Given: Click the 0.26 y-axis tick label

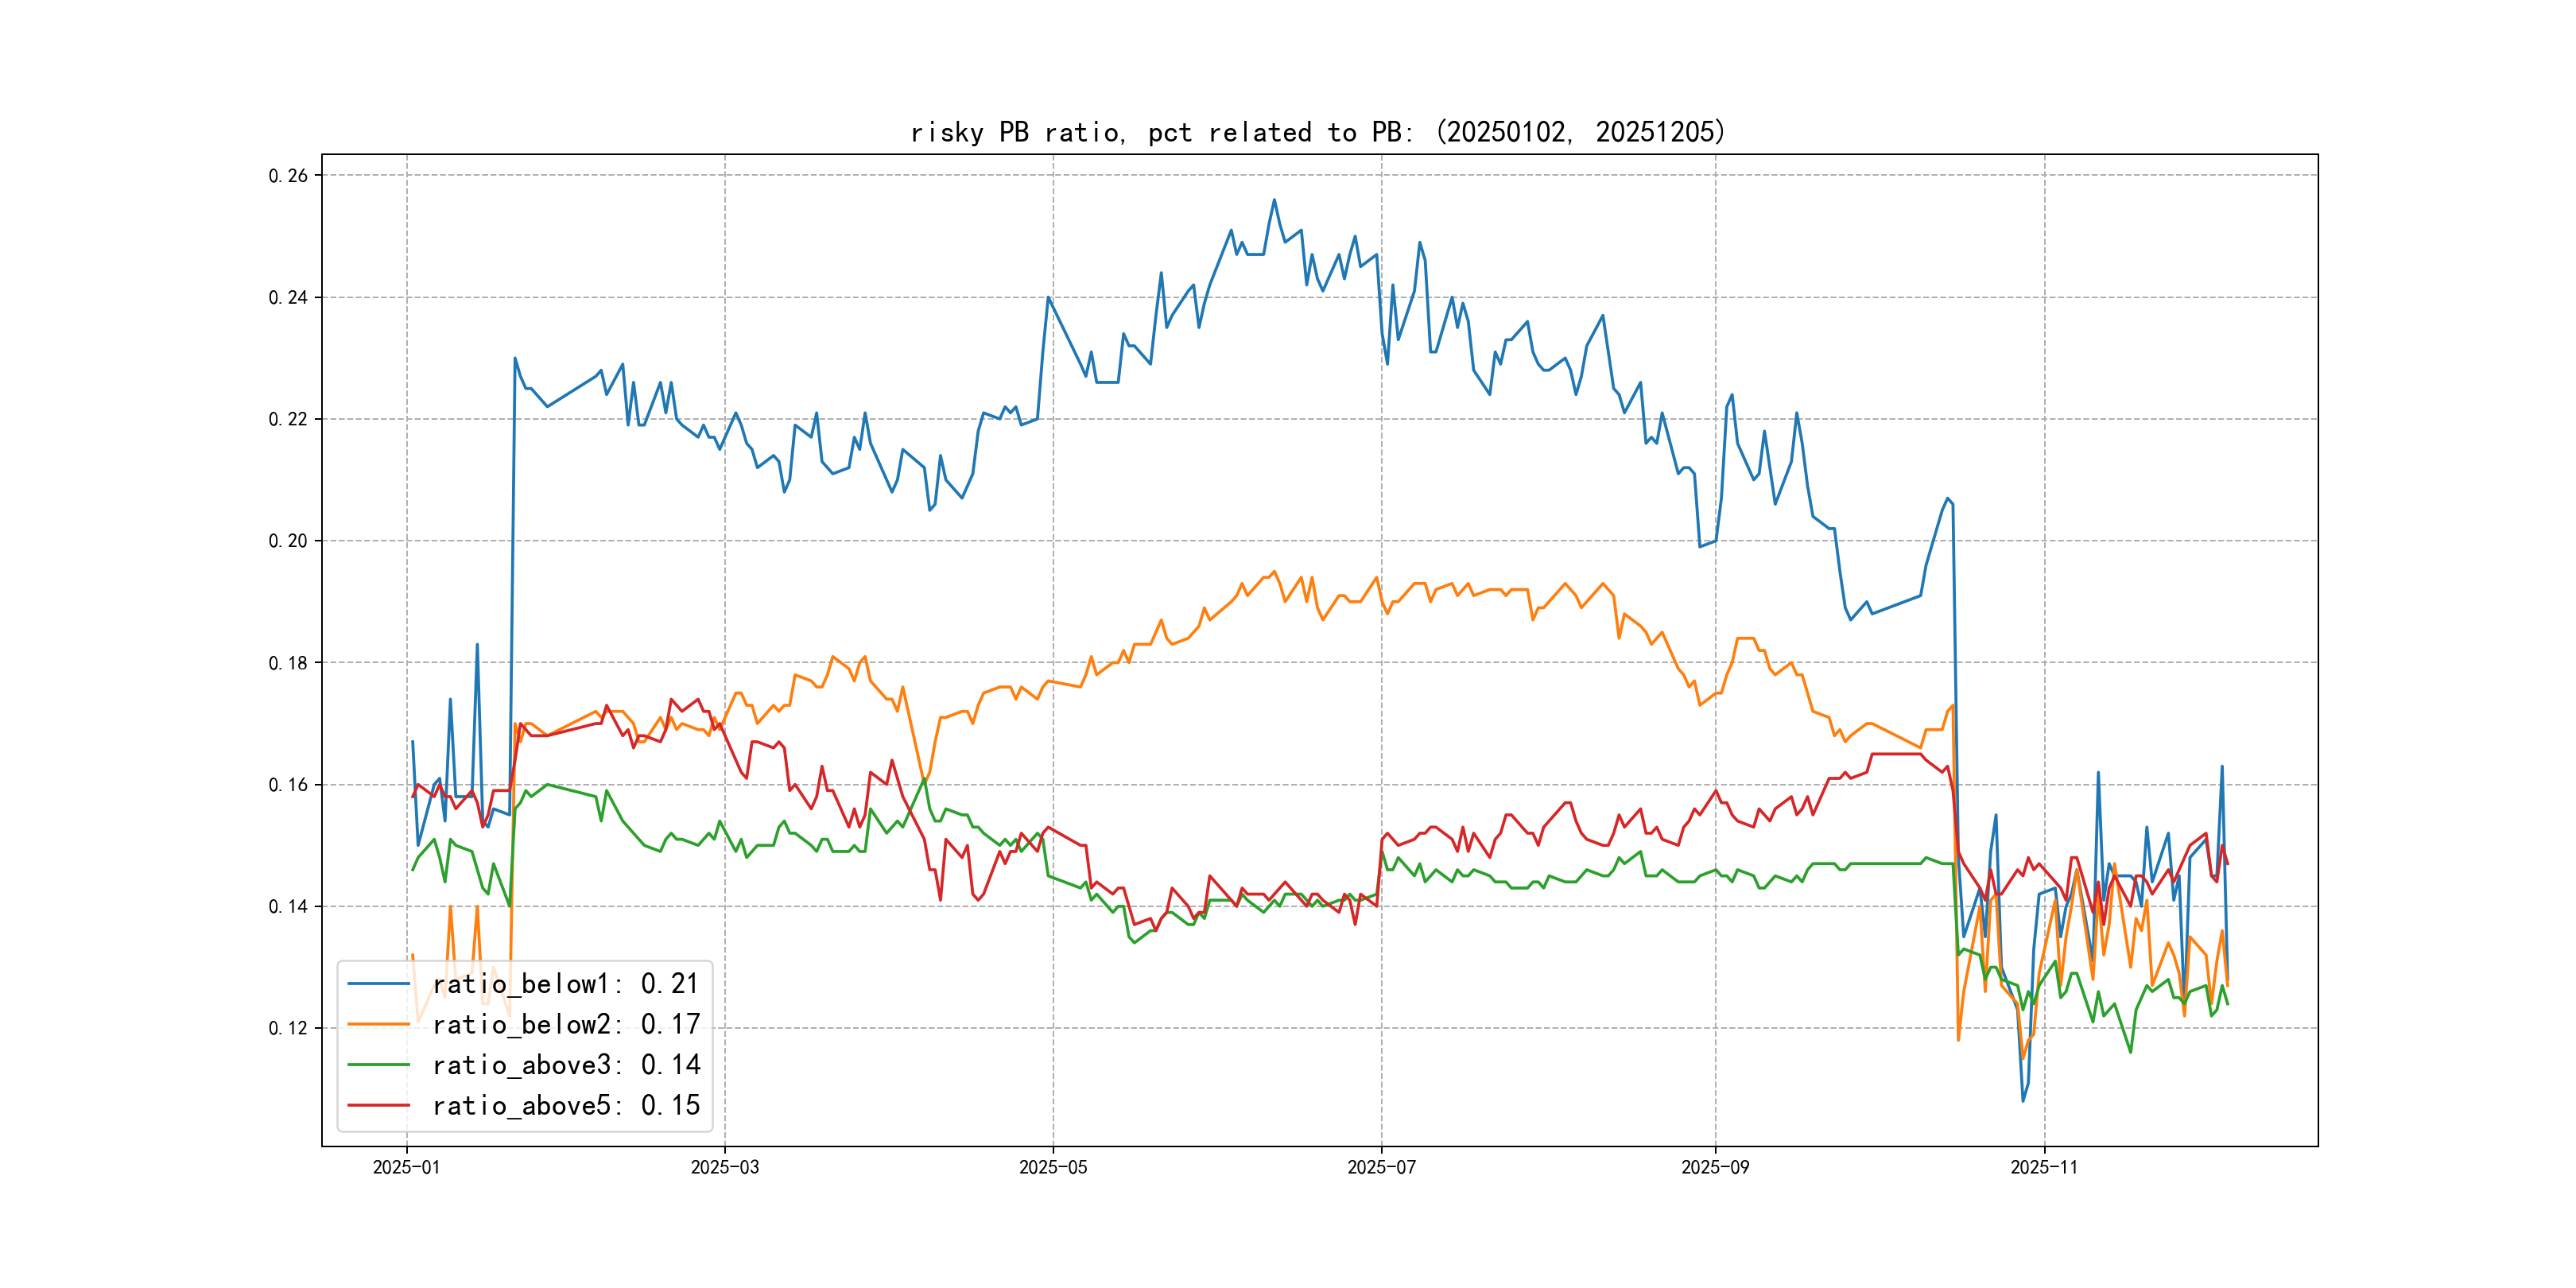Looking at the screenshot, I should click(288, 176).
